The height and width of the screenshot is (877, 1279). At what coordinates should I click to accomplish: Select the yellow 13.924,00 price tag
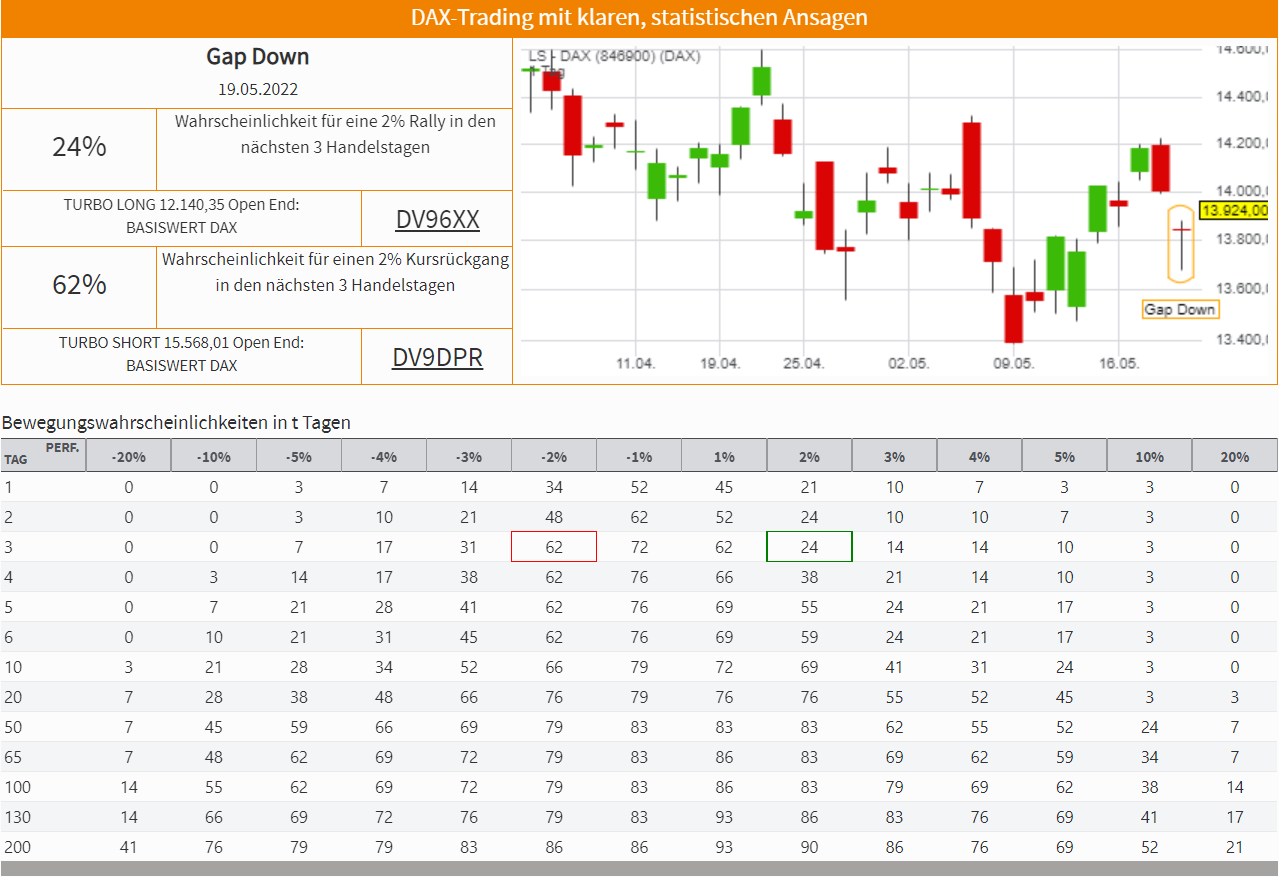[1234, 211]
